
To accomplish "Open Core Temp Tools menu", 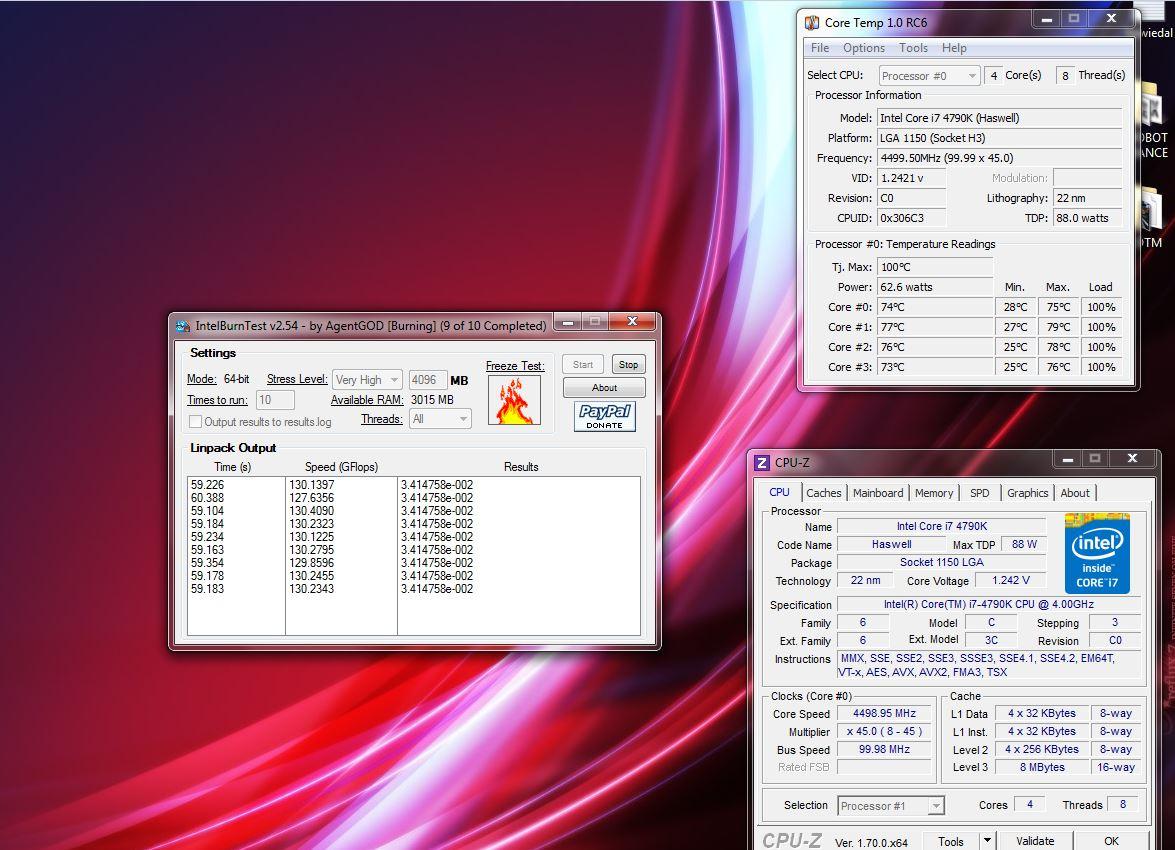I will (913, 48).
